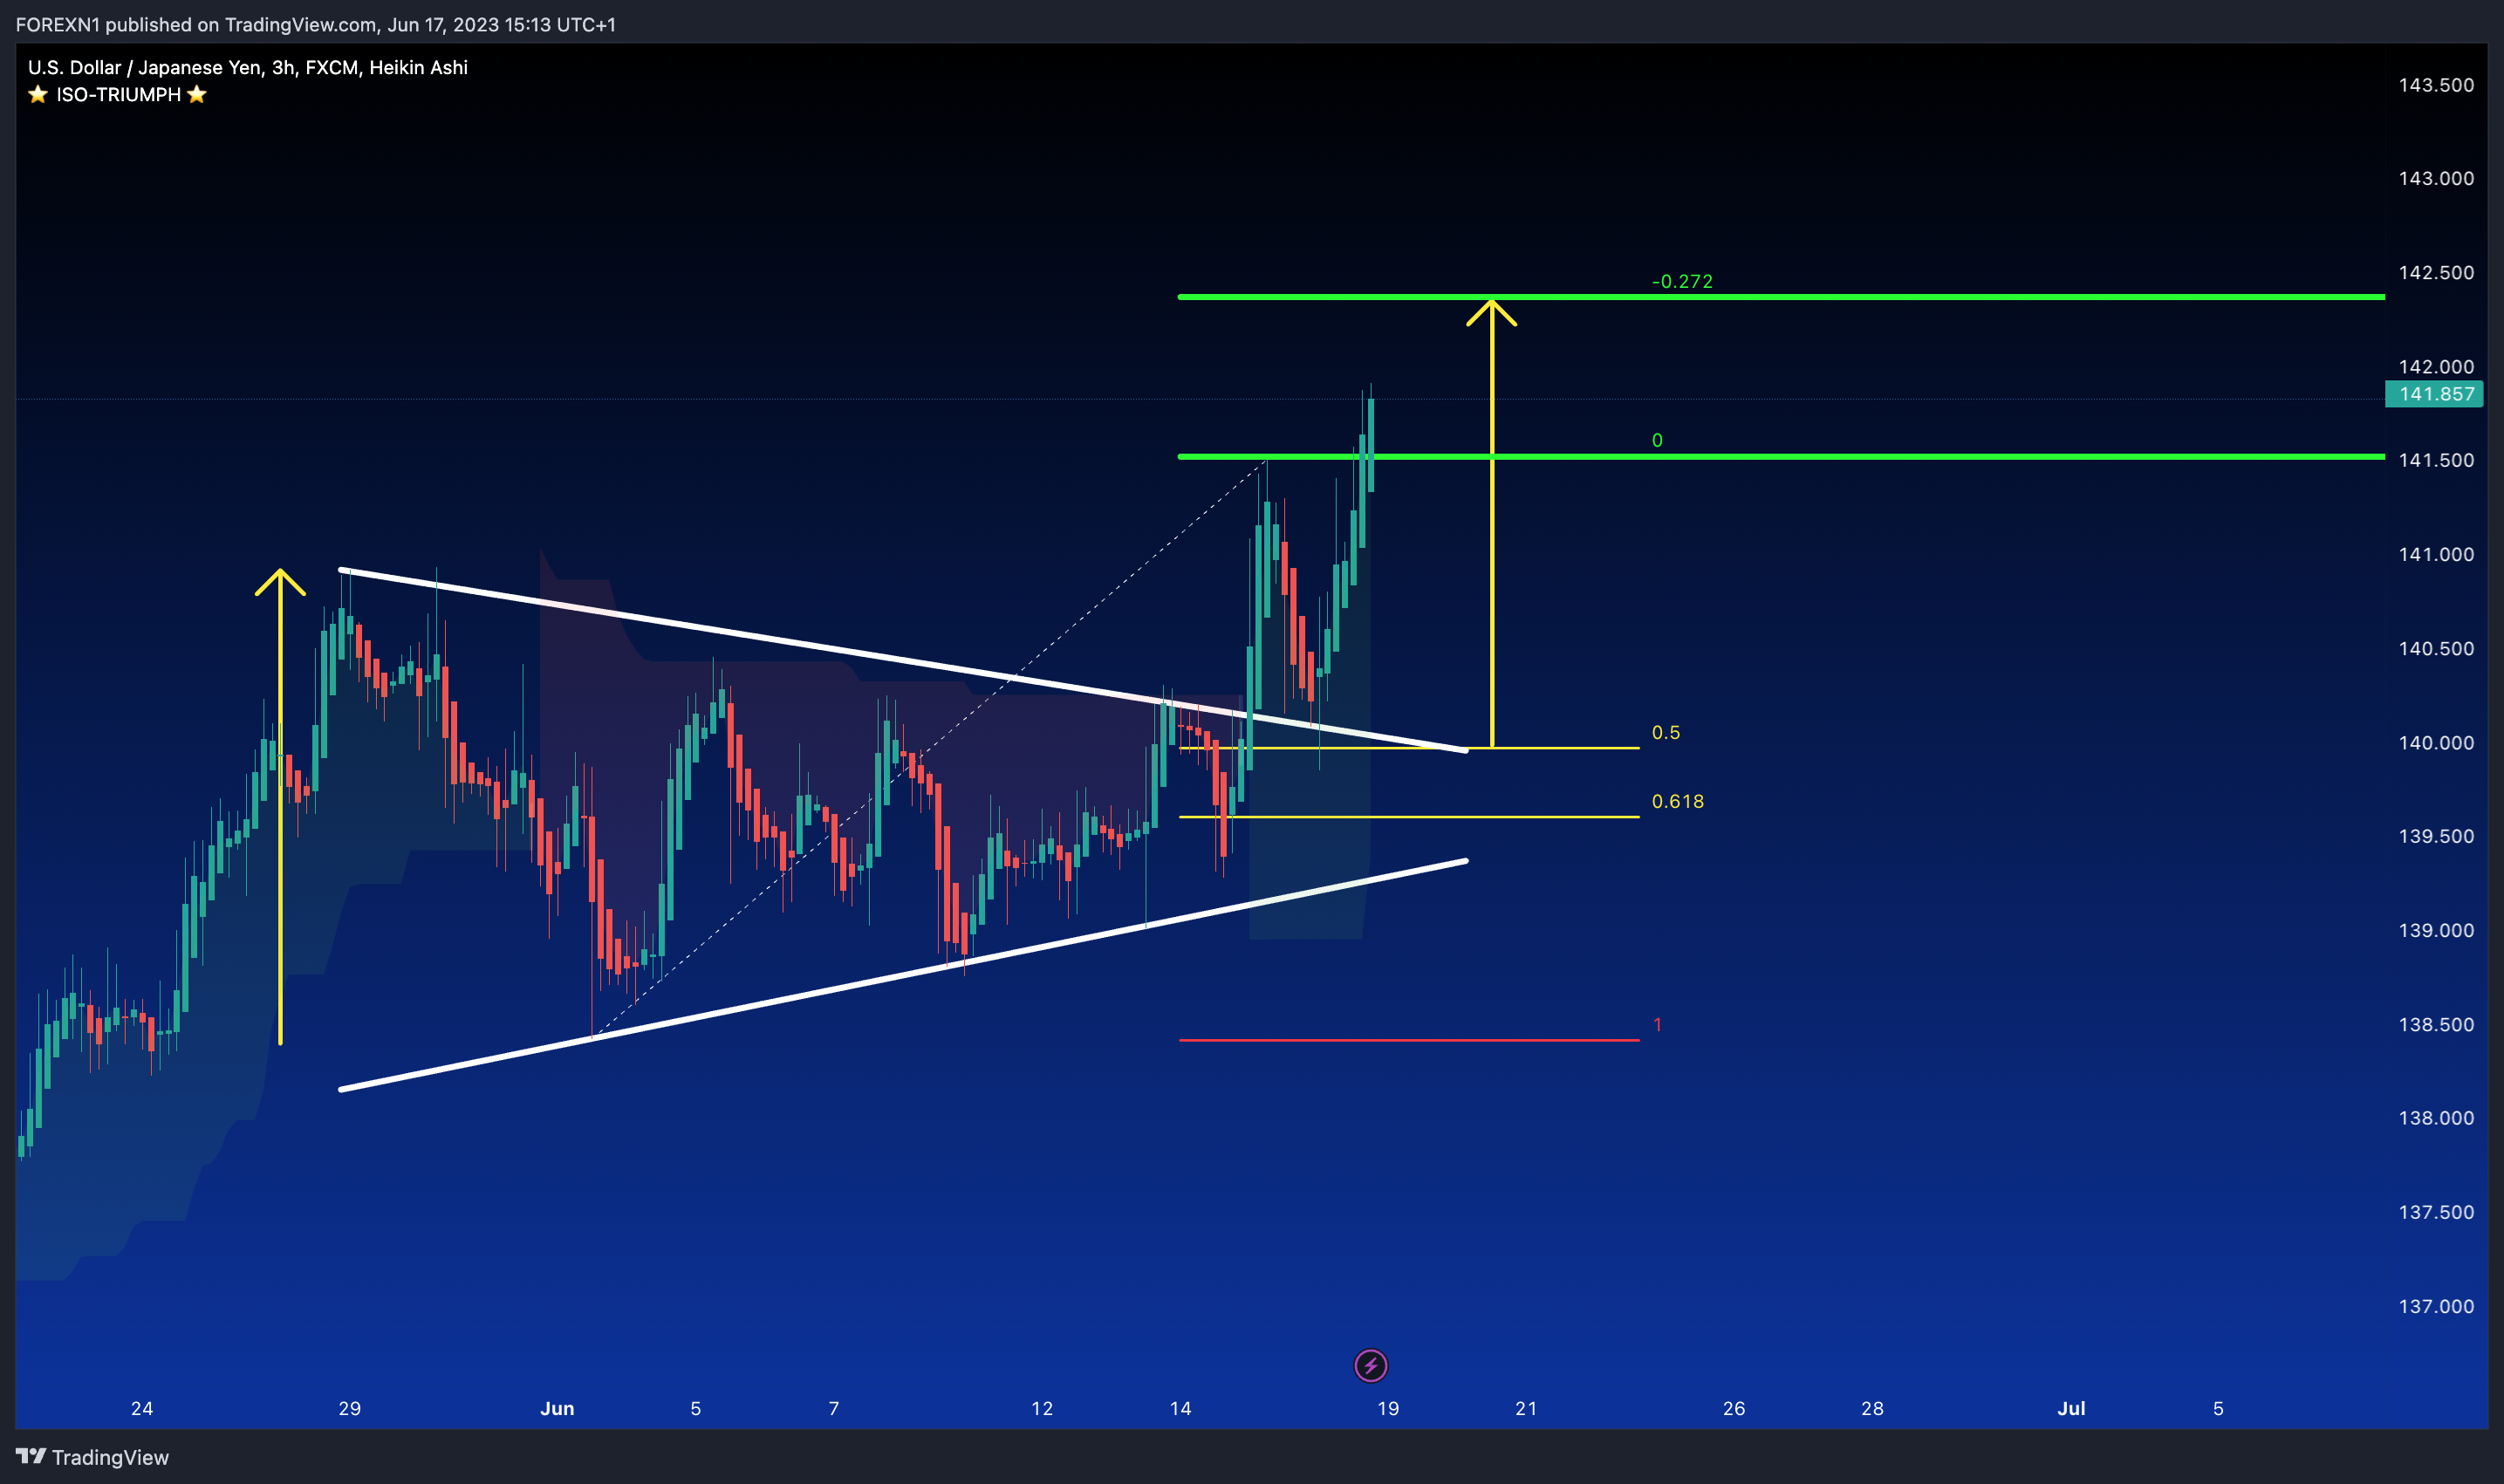
Task: Click the Jul label on time axis
Action: pyautogui.click(x=2071, y=1408)
